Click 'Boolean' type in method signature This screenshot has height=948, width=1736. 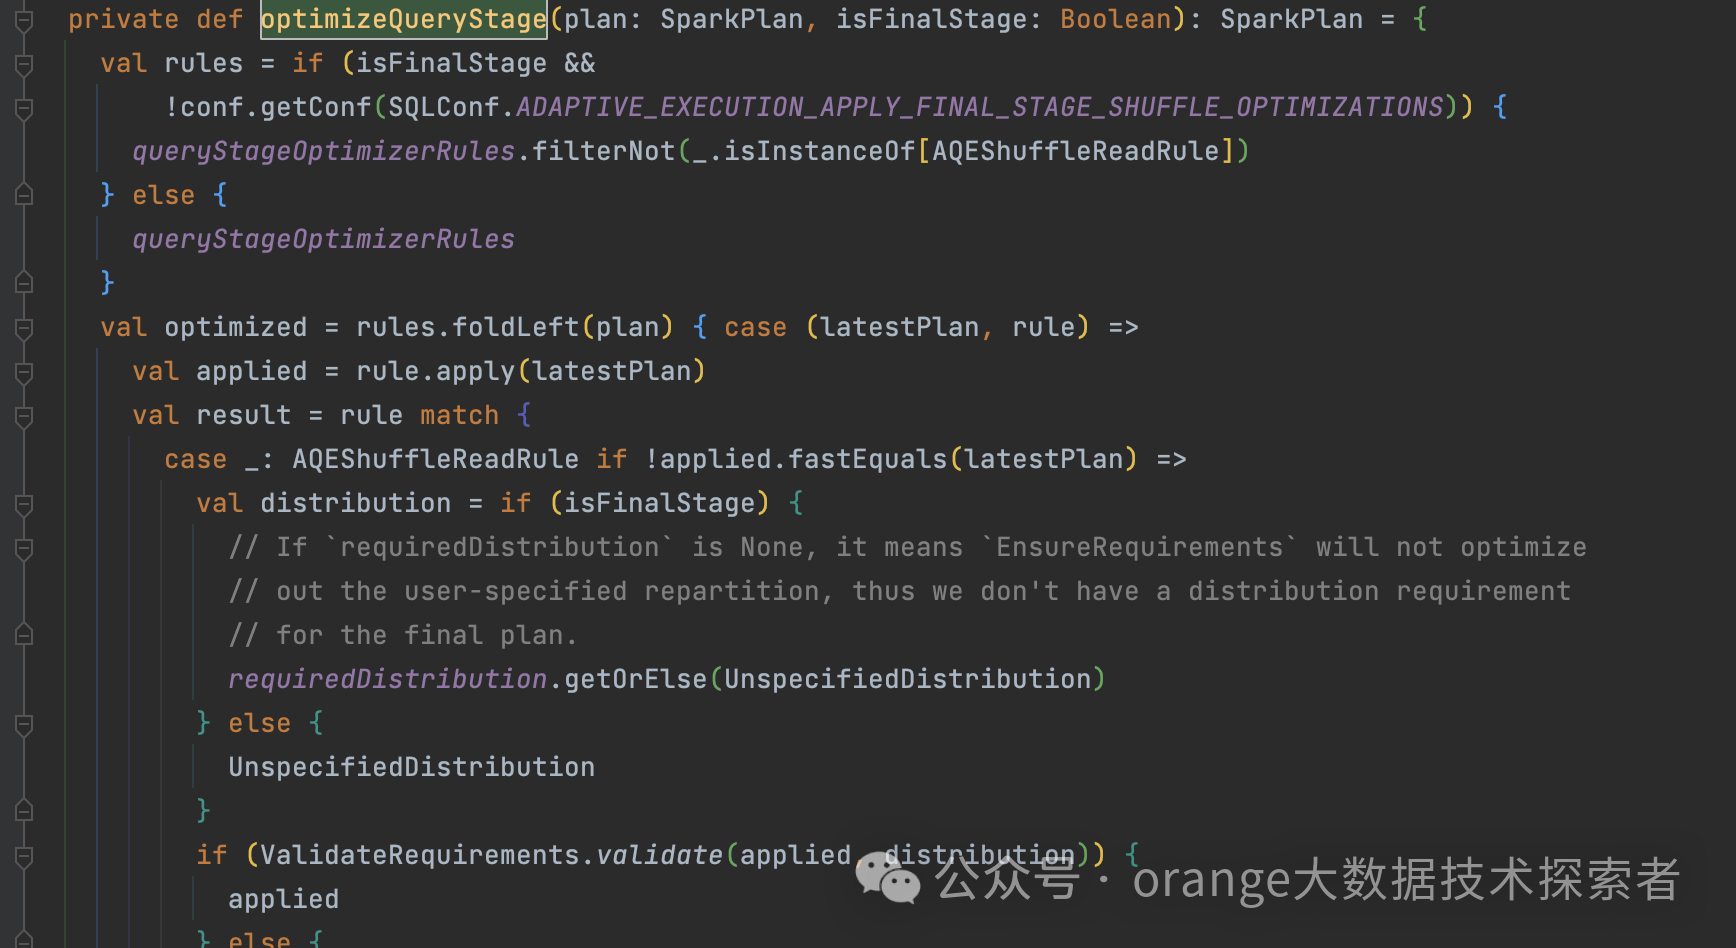(1116, 19)
